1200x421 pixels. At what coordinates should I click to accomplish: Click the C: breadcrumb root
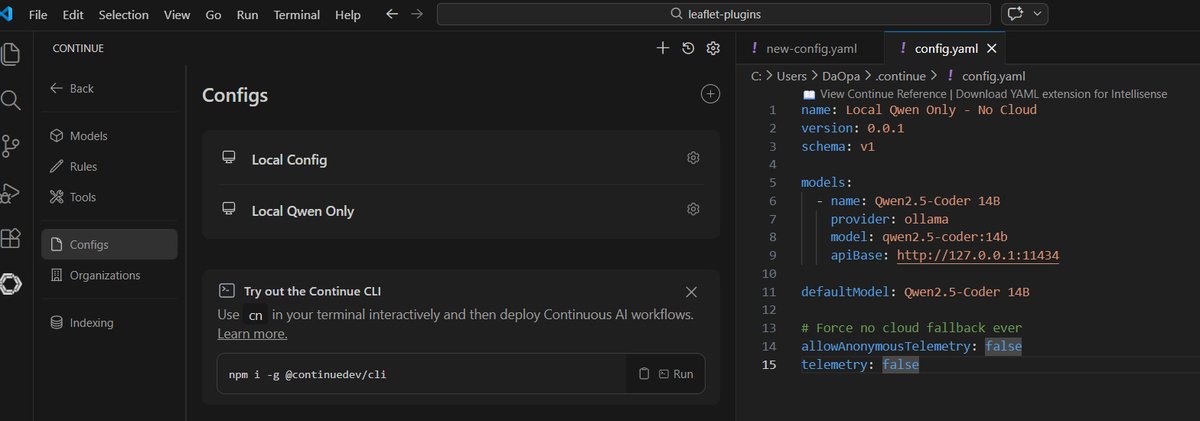click(755, 75)
